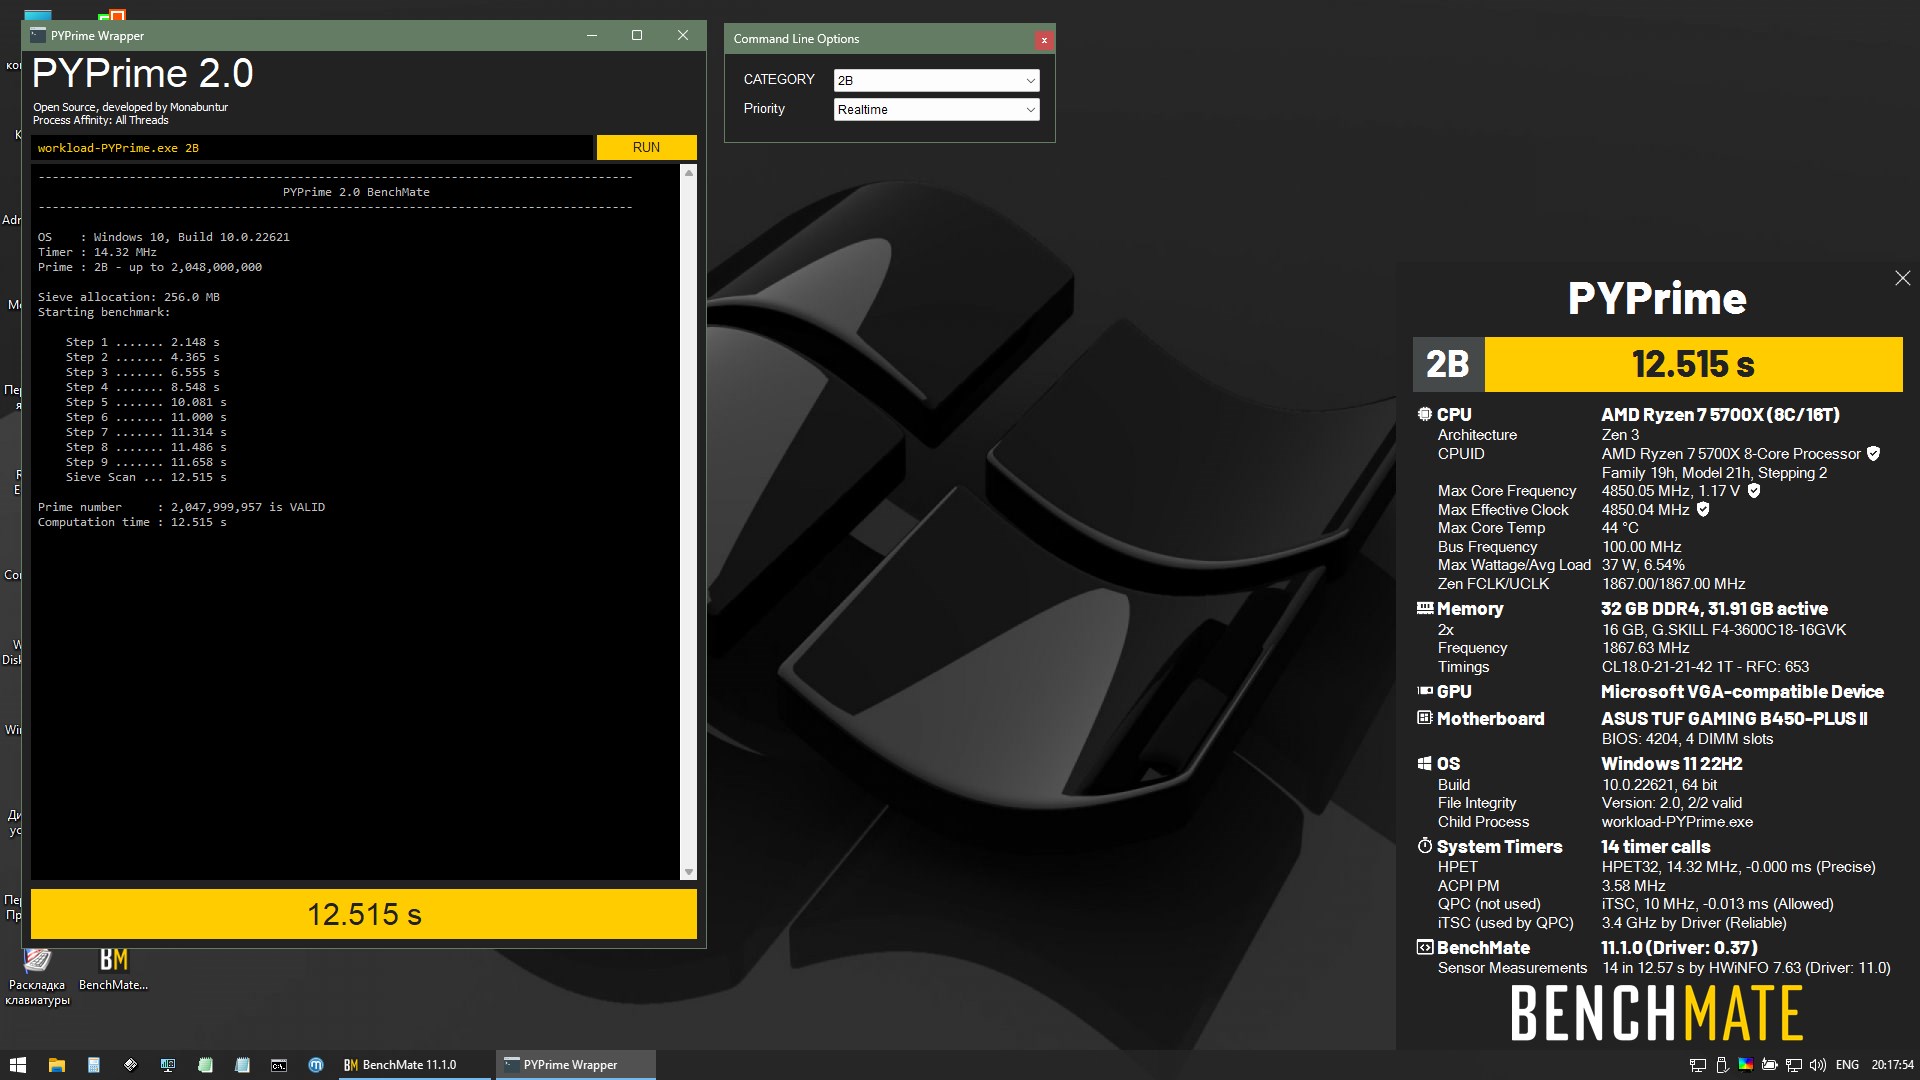The width and height of the screenshot is (1920, 1080).
Task: Click the 'Open Source, developed by Monabuntur' text
Action: coord(130,107)
